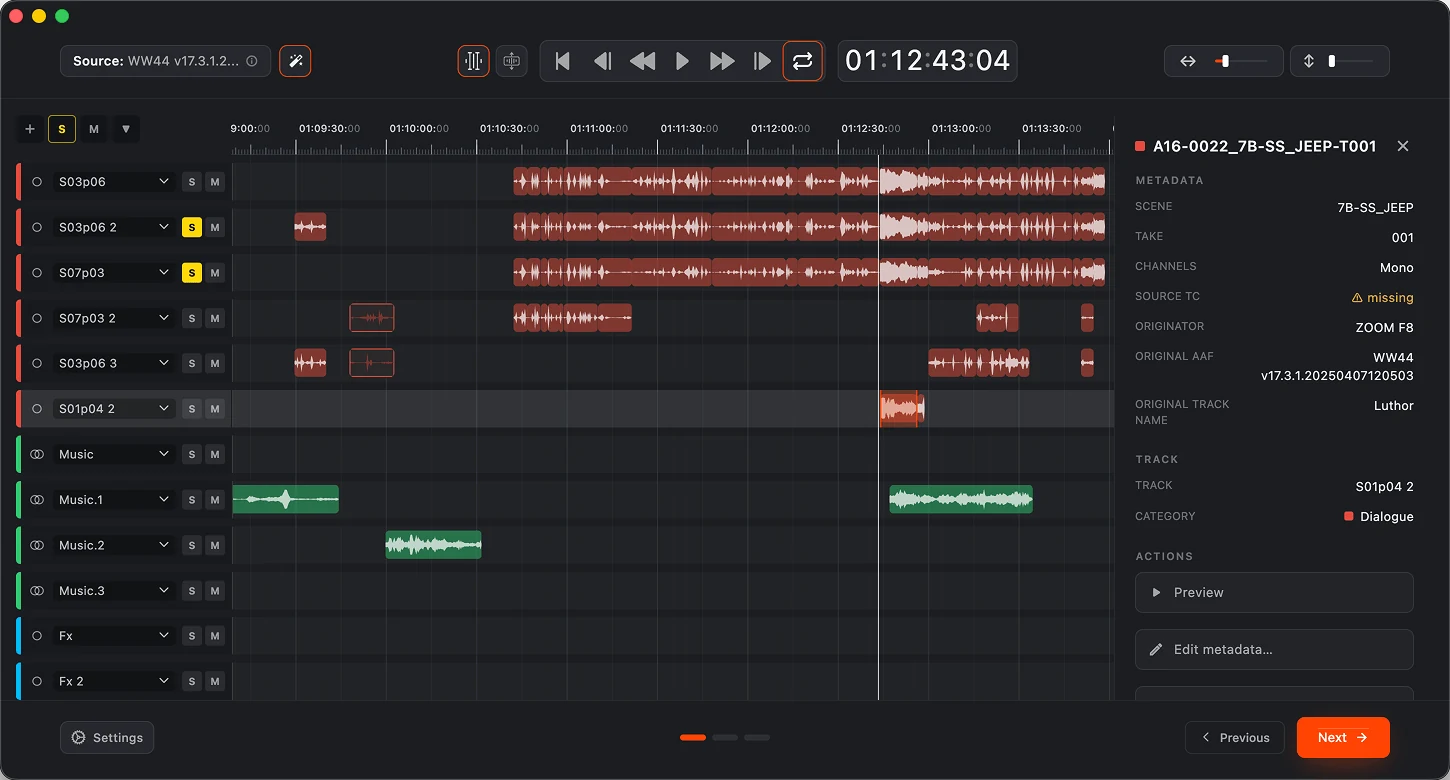Open the S01p04 2 track name dropdown
The image size is (1450, 780).
(114, 409)
